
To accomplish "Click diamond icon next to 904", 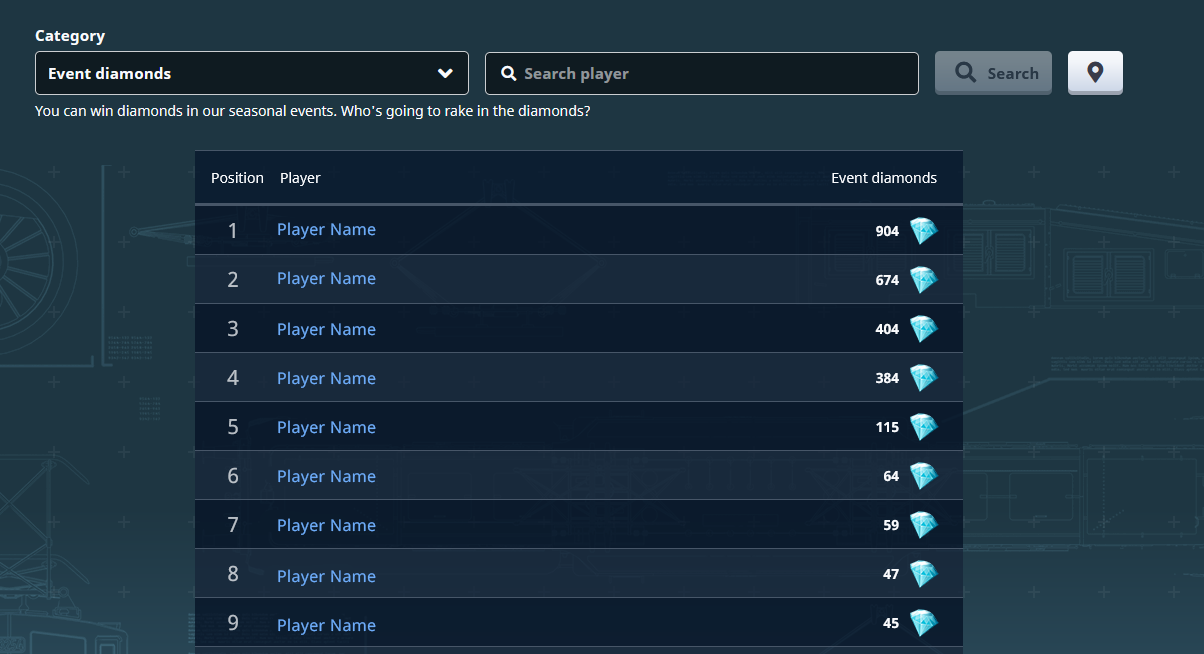I will (923, 231).
